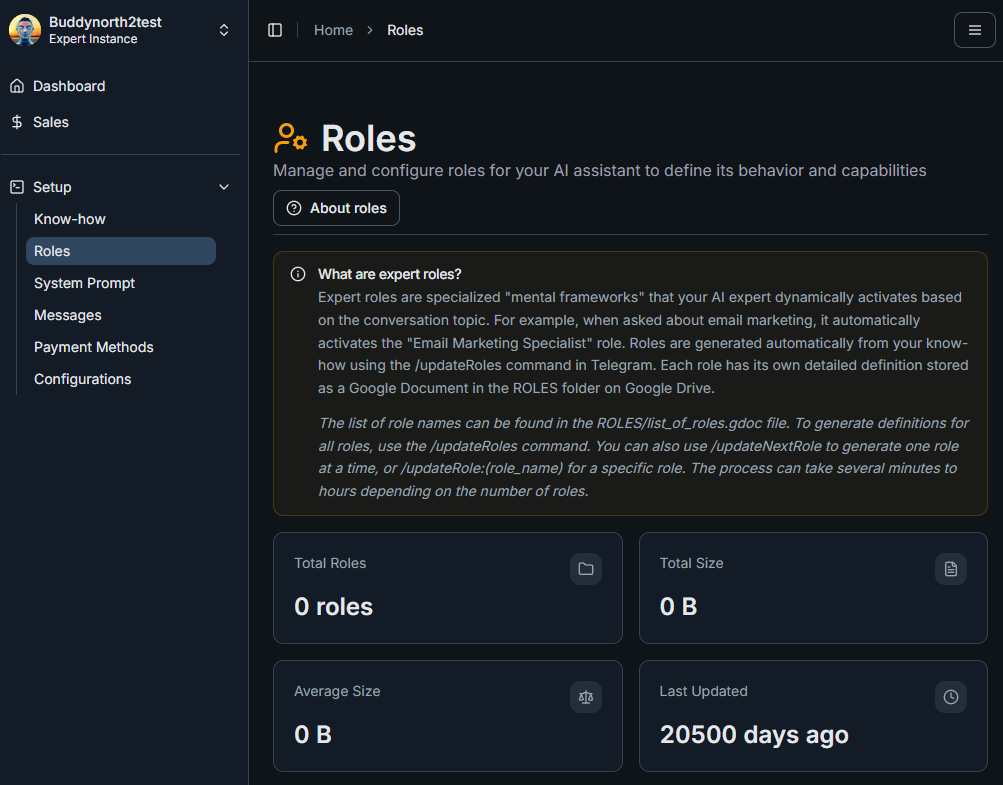Click the Roles person-gear icon in the header
The image size is (1003, 785).
(289, 138)
